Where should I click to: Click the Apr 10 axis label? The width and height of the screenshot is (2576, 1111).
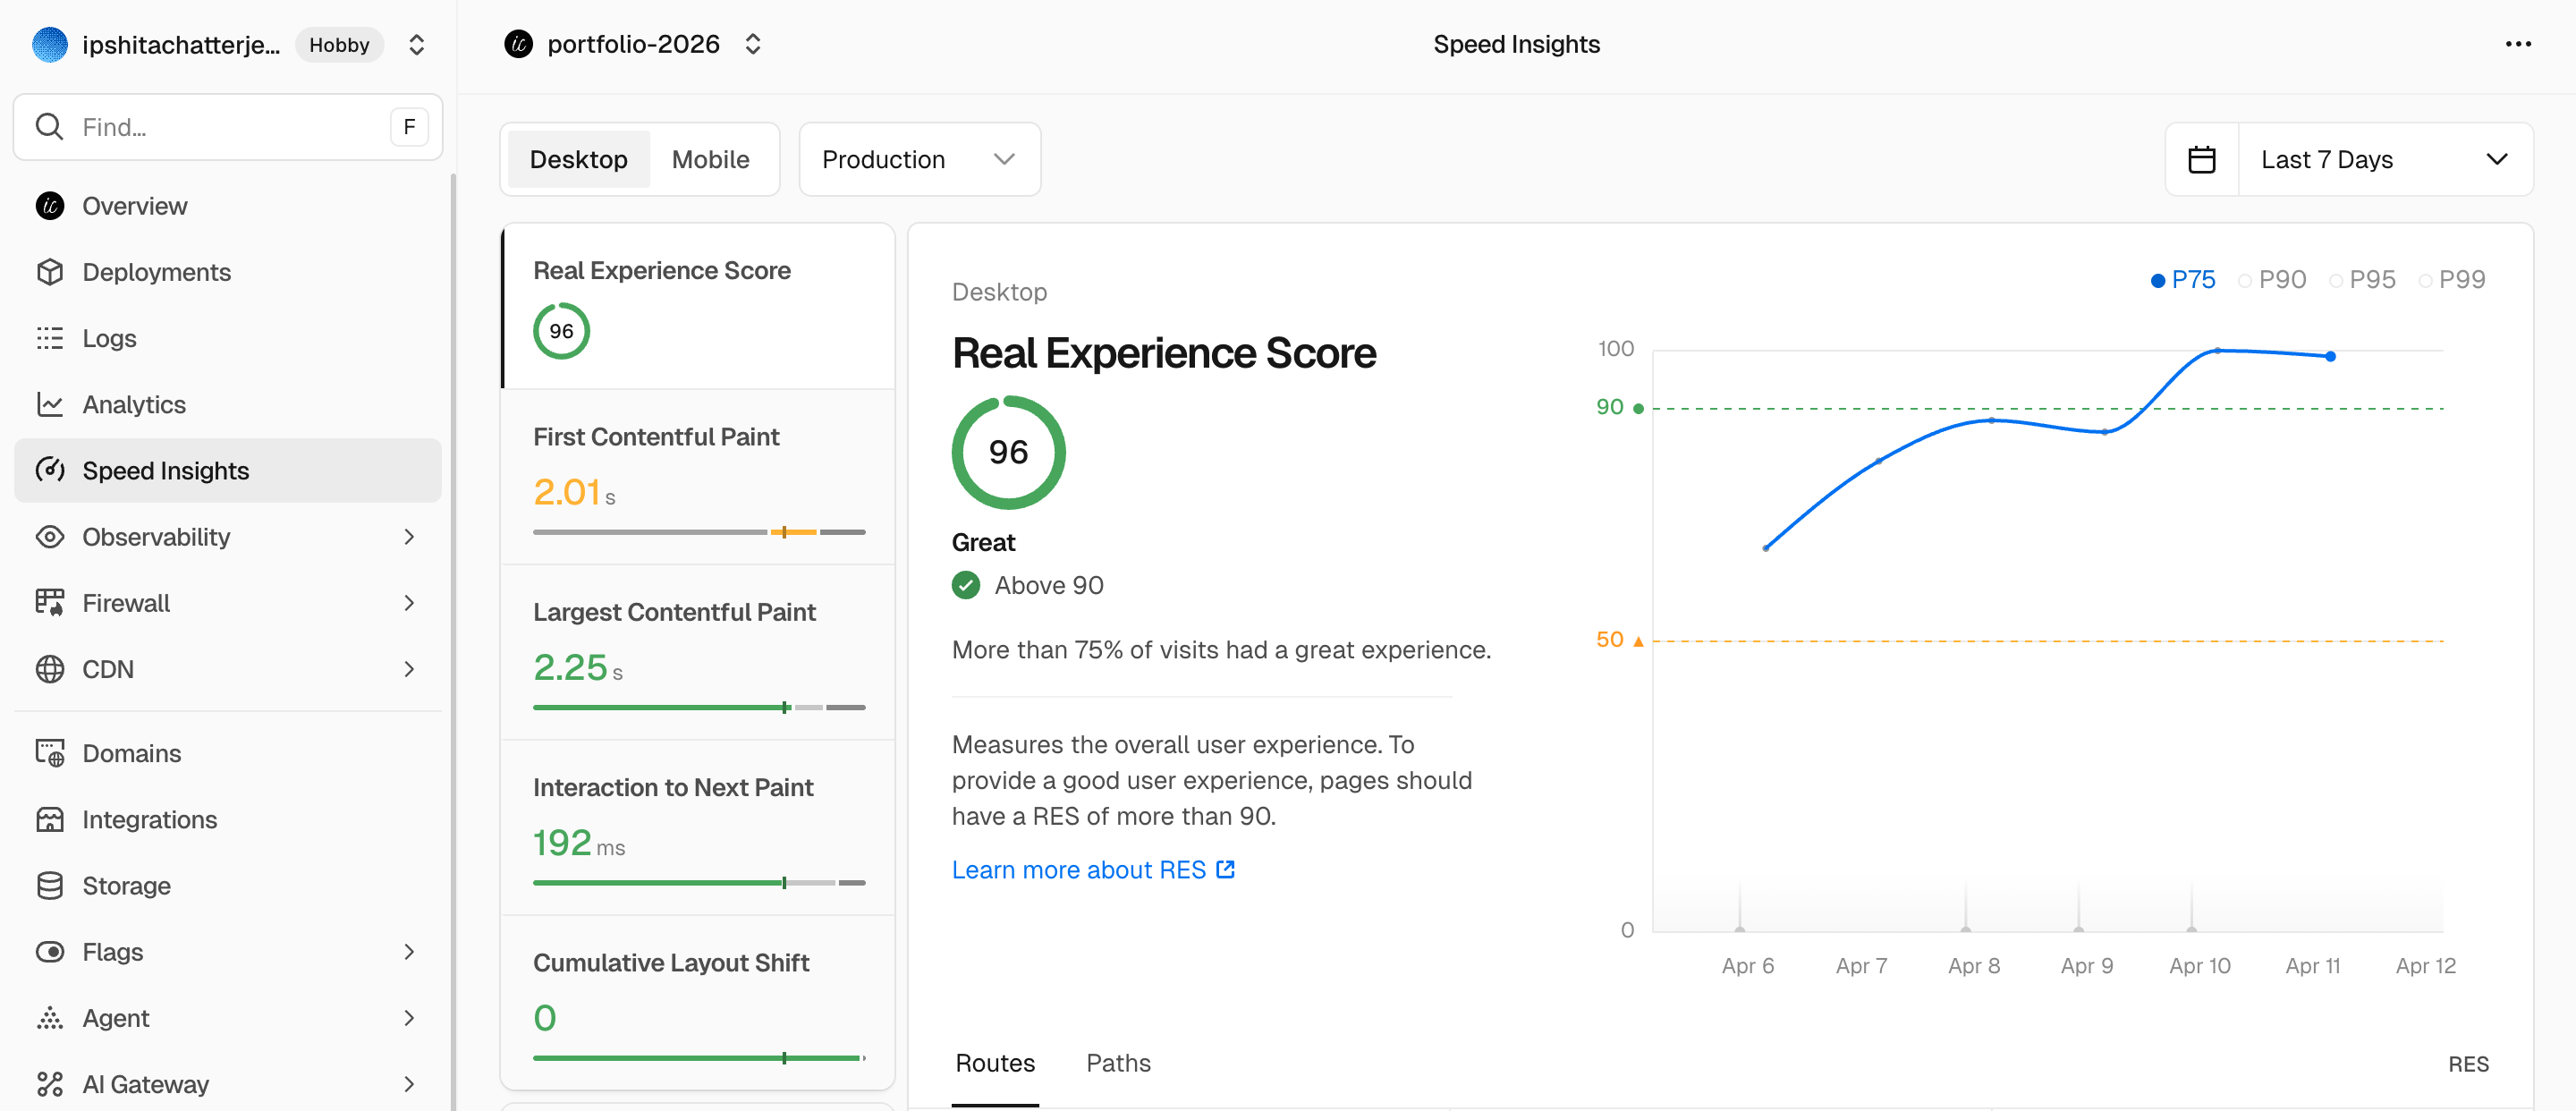[2199, 965]
